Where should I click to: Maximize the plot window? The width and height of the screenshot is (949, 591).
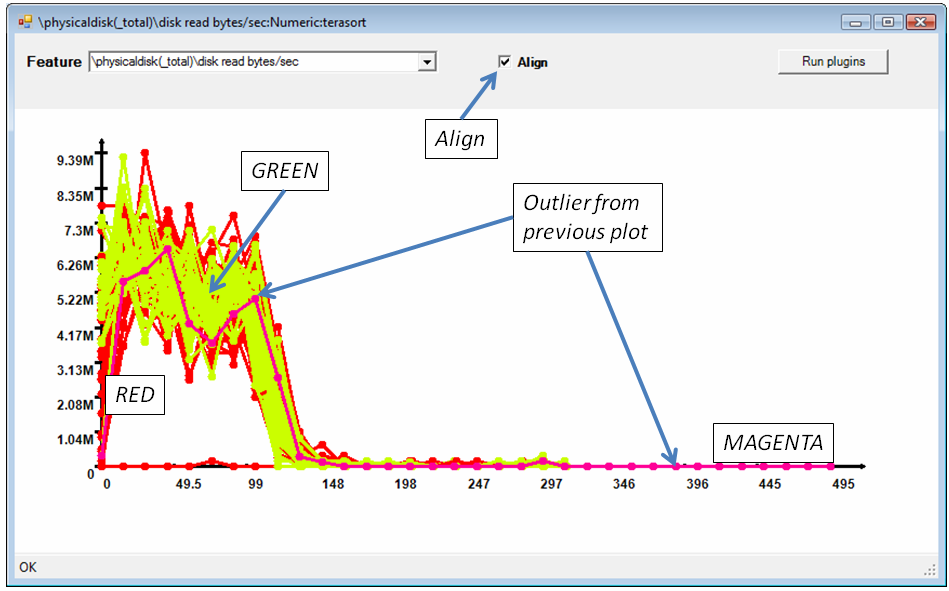pyautogui.click(x=886, y=21)
